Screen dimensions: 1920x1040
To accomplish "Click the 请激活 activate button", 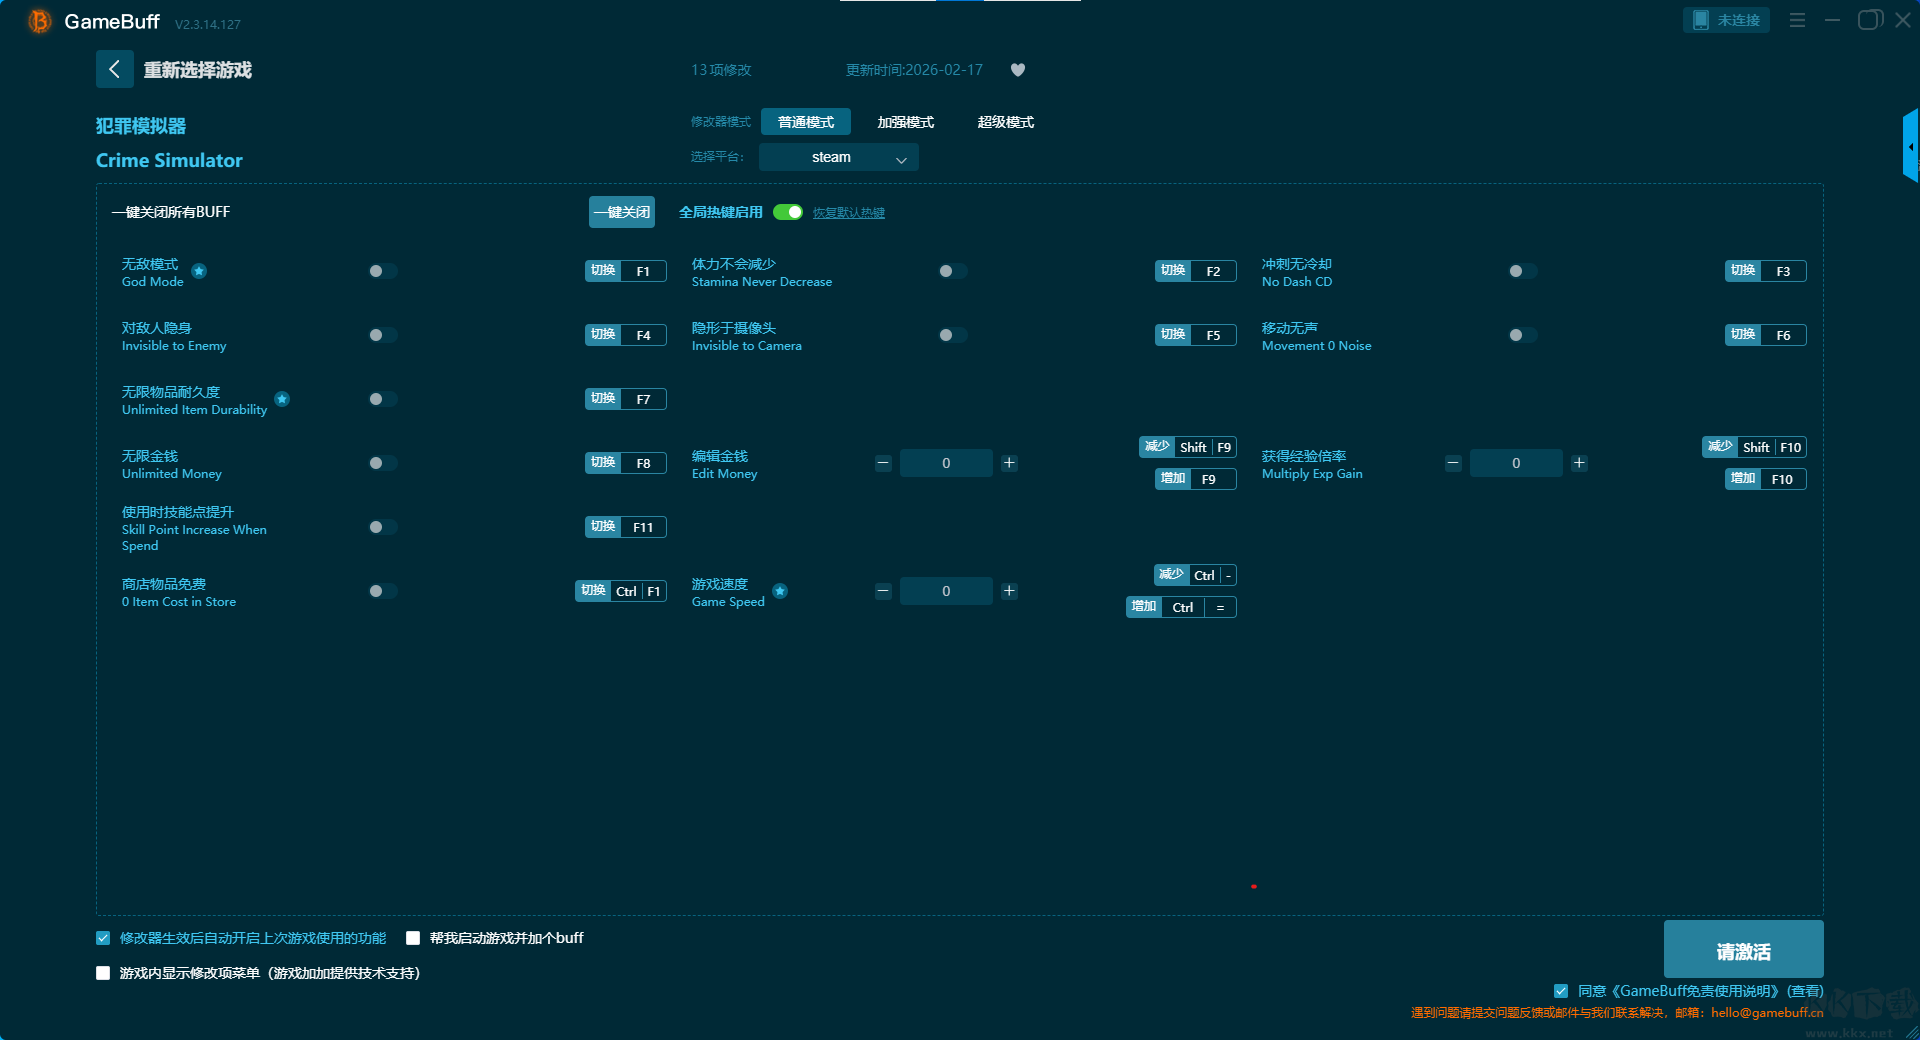I will tap(1742, 950).
